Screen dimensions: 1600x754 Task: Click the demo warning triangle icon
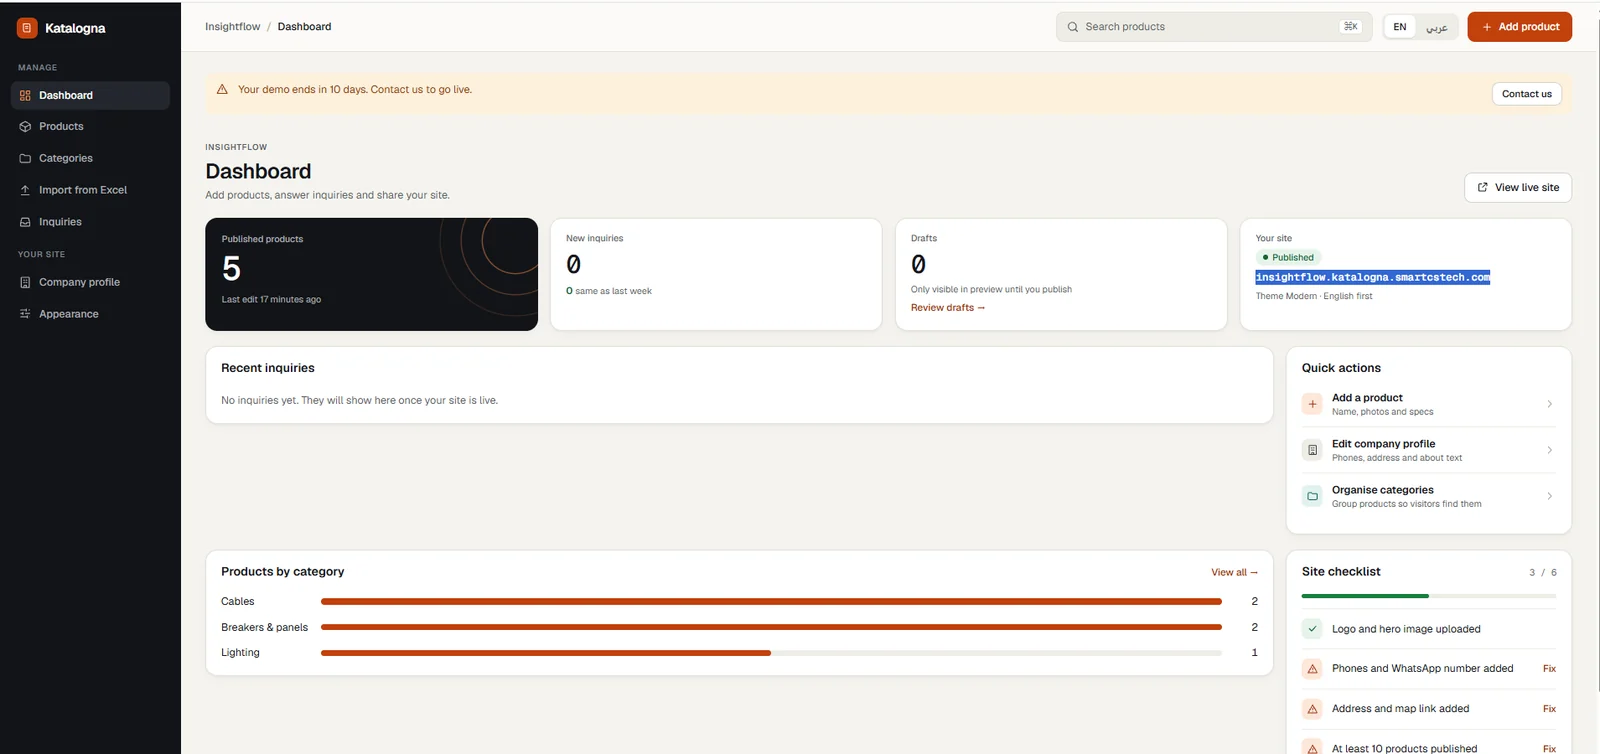222,90
